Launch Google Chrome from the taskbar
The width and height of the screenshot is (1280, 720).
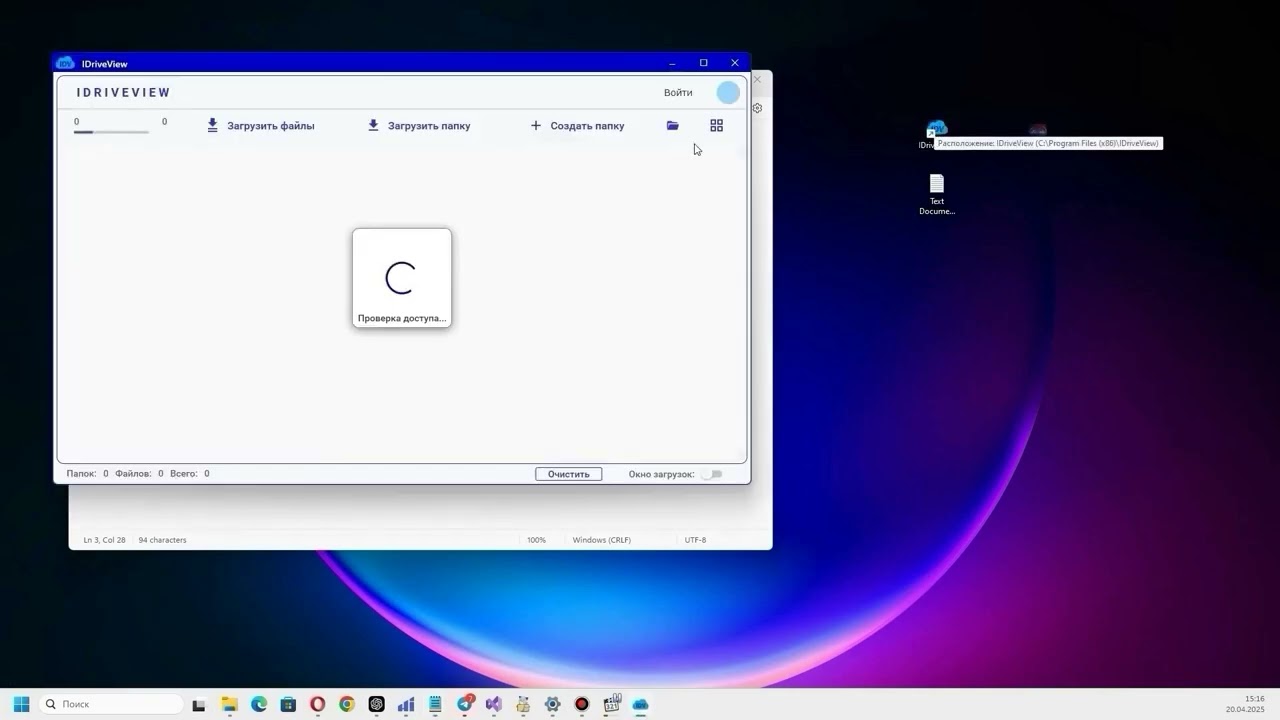click(x=346, y=704)
